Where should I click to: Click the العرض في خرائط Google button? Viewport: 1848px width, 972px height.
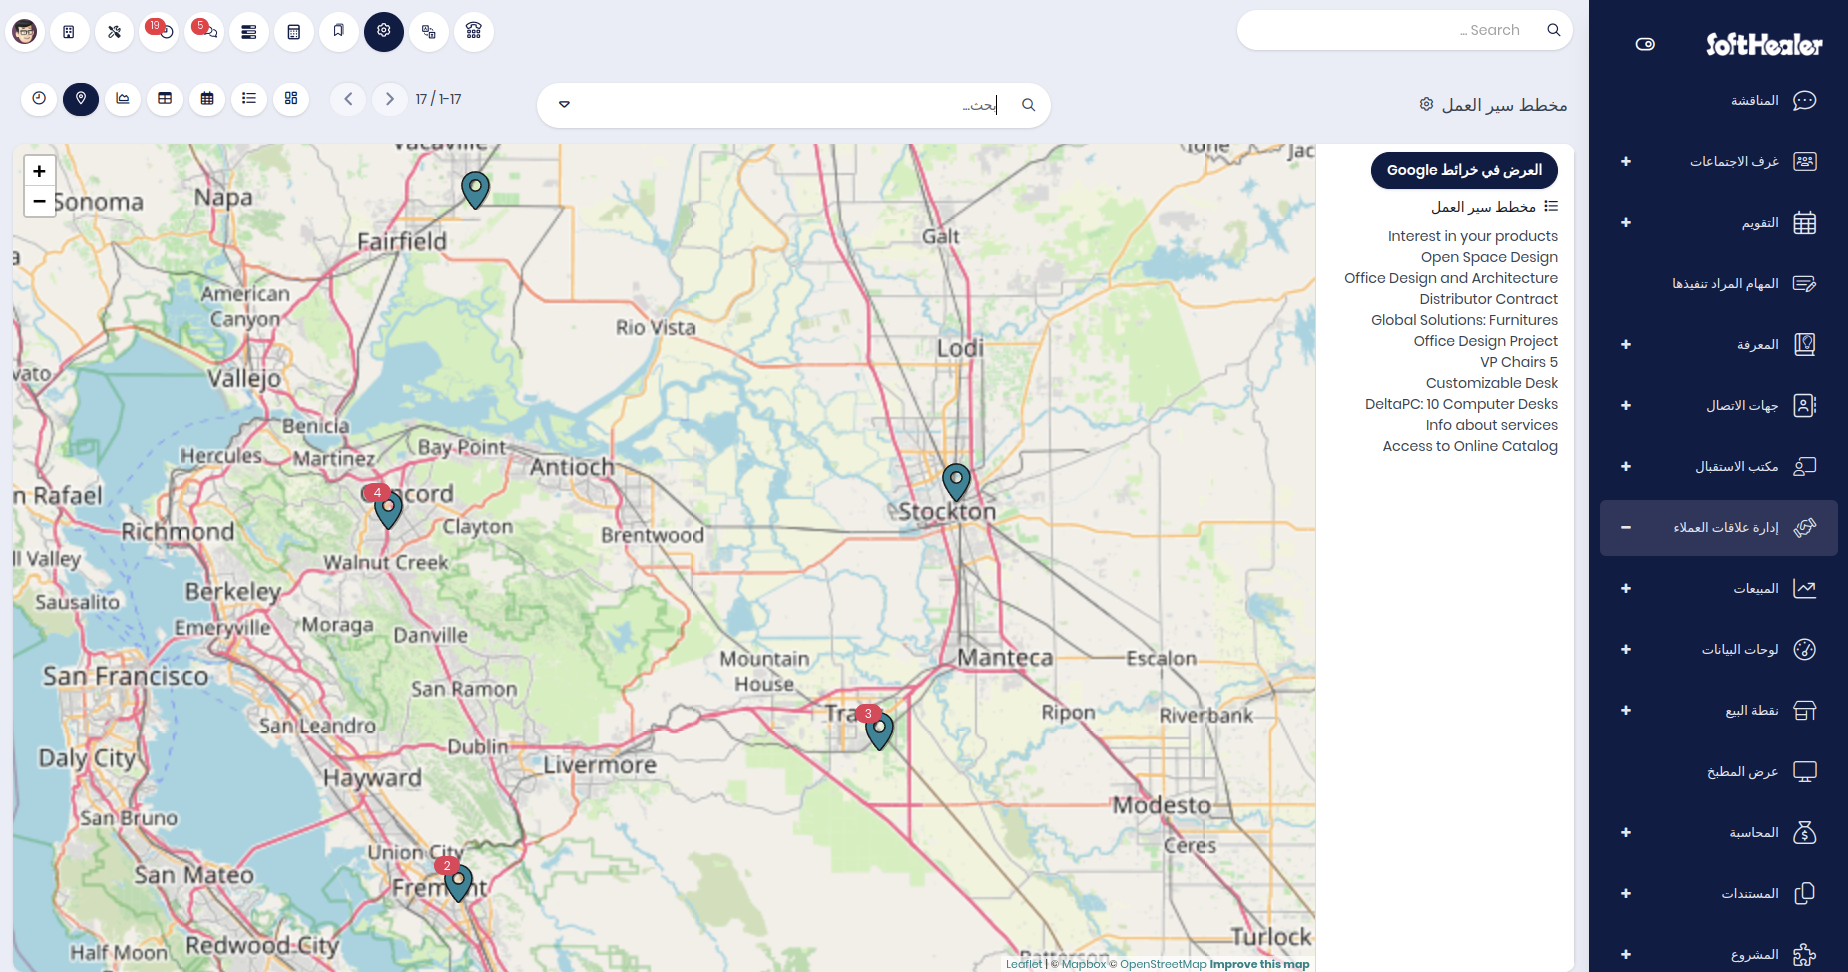1464,170
